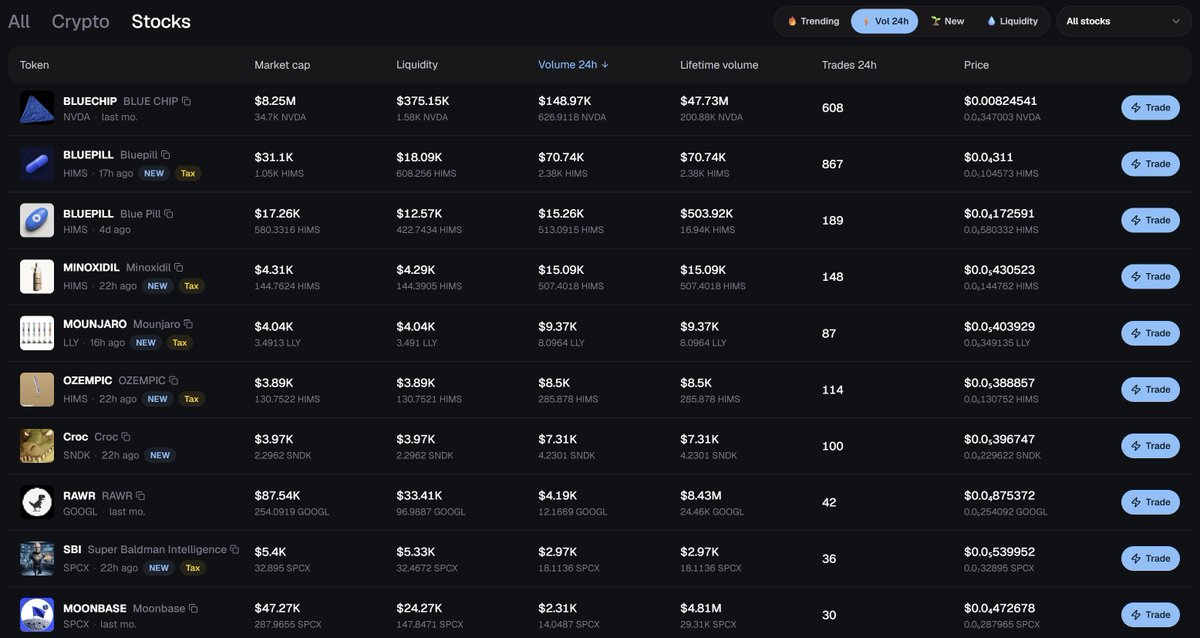The image size is (1200, 638).
Task: Toggle the Vol 24h filter
Action: tap(884, 21)
